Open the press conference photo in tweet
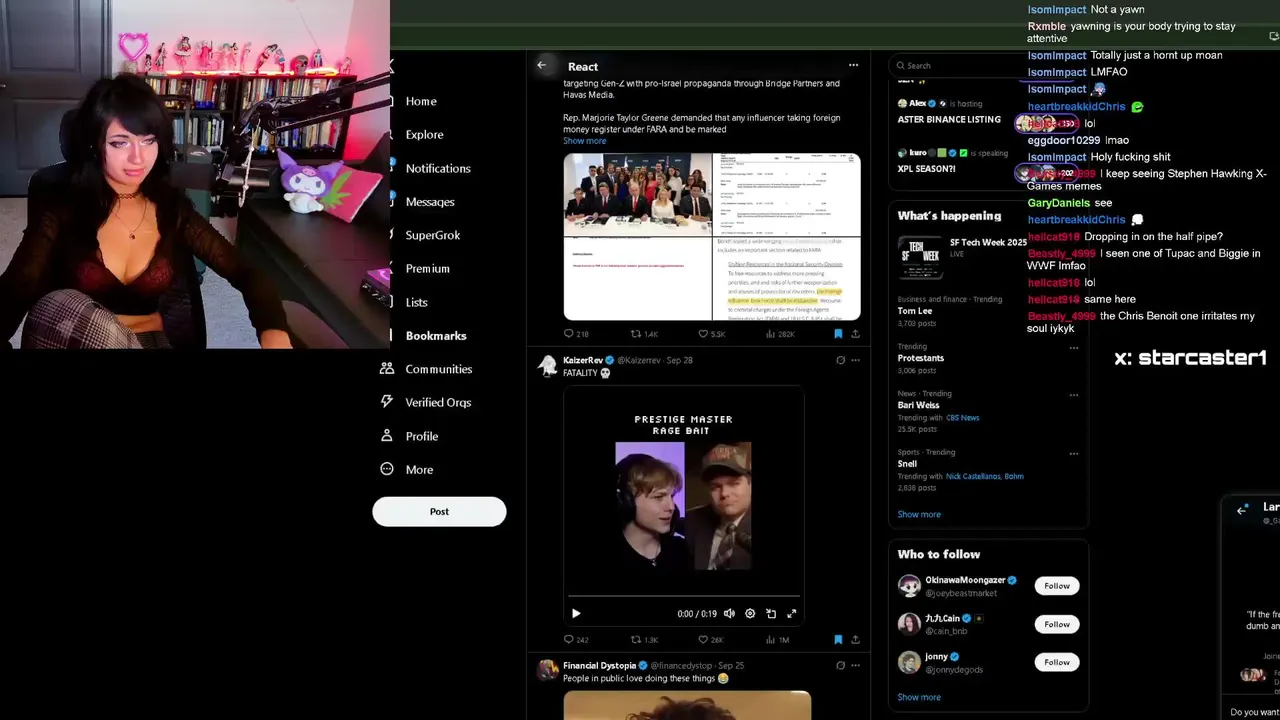Image resolution: width=1280 pixels, height=720 pixels. click(637, 194)
